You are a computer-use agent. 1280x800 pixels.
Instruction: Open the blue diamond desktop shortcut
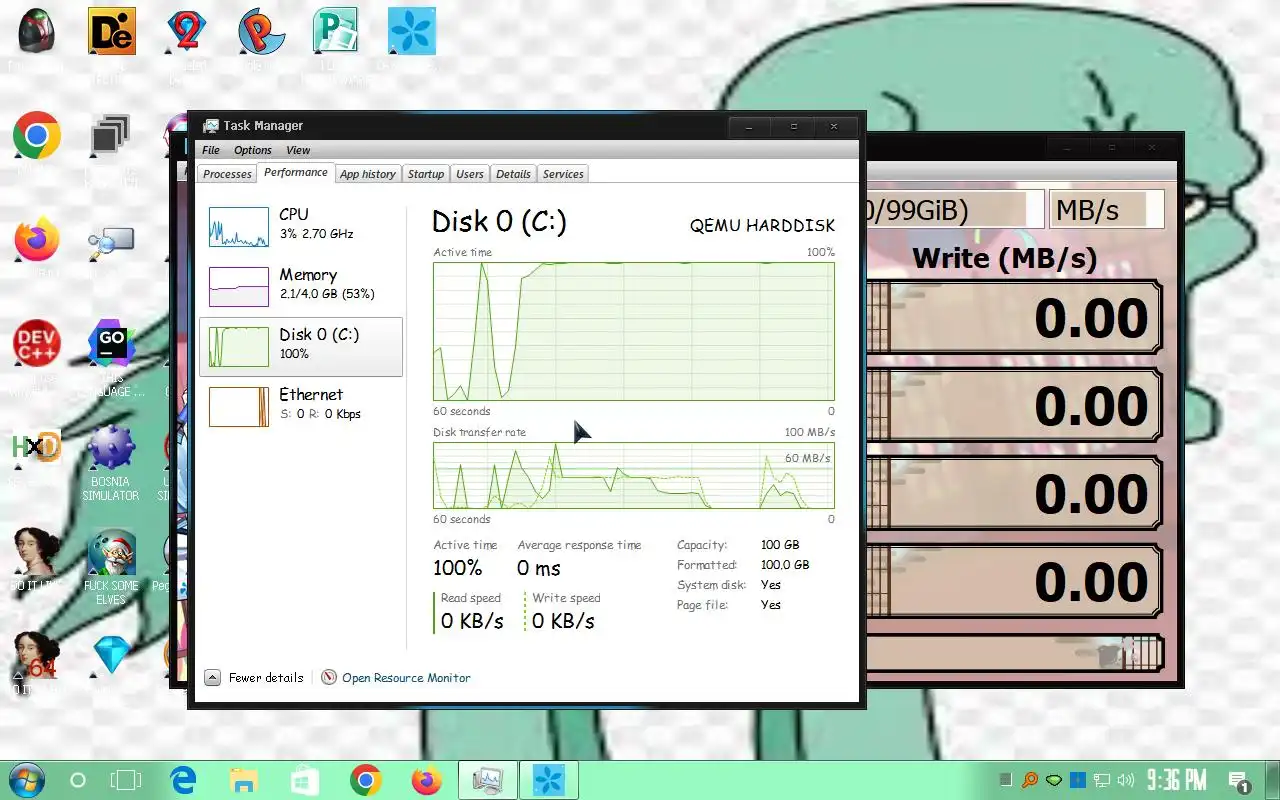pyautogui.click(x=111, y=656)
